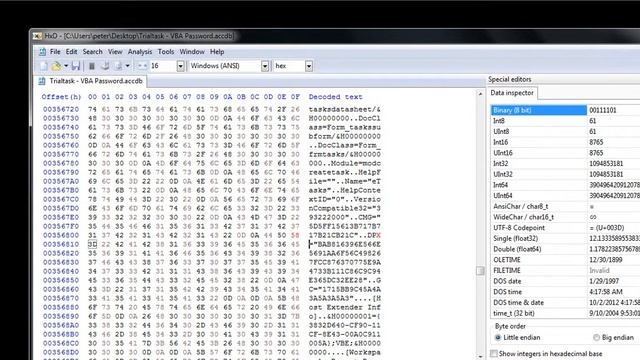Click the OLETIME value 12/30/1899

tap(605, 260)
